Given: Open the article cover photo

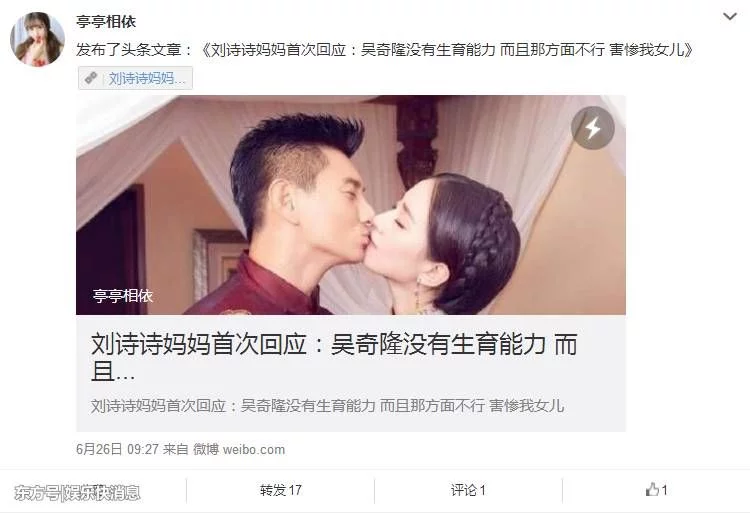Looking at the screenshot, I should [351, 205].
